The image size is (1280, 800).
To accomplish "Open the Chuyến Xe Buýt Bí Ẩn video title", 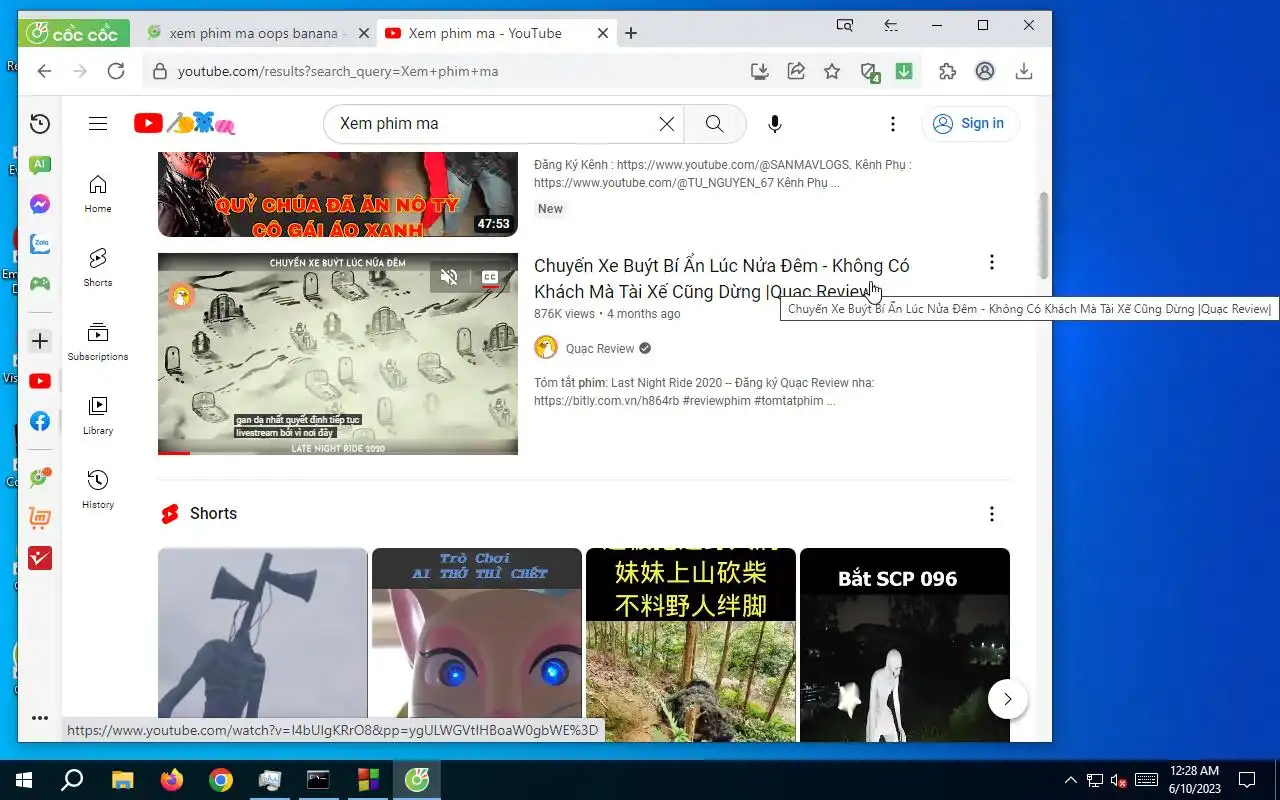I will [722, 278].
